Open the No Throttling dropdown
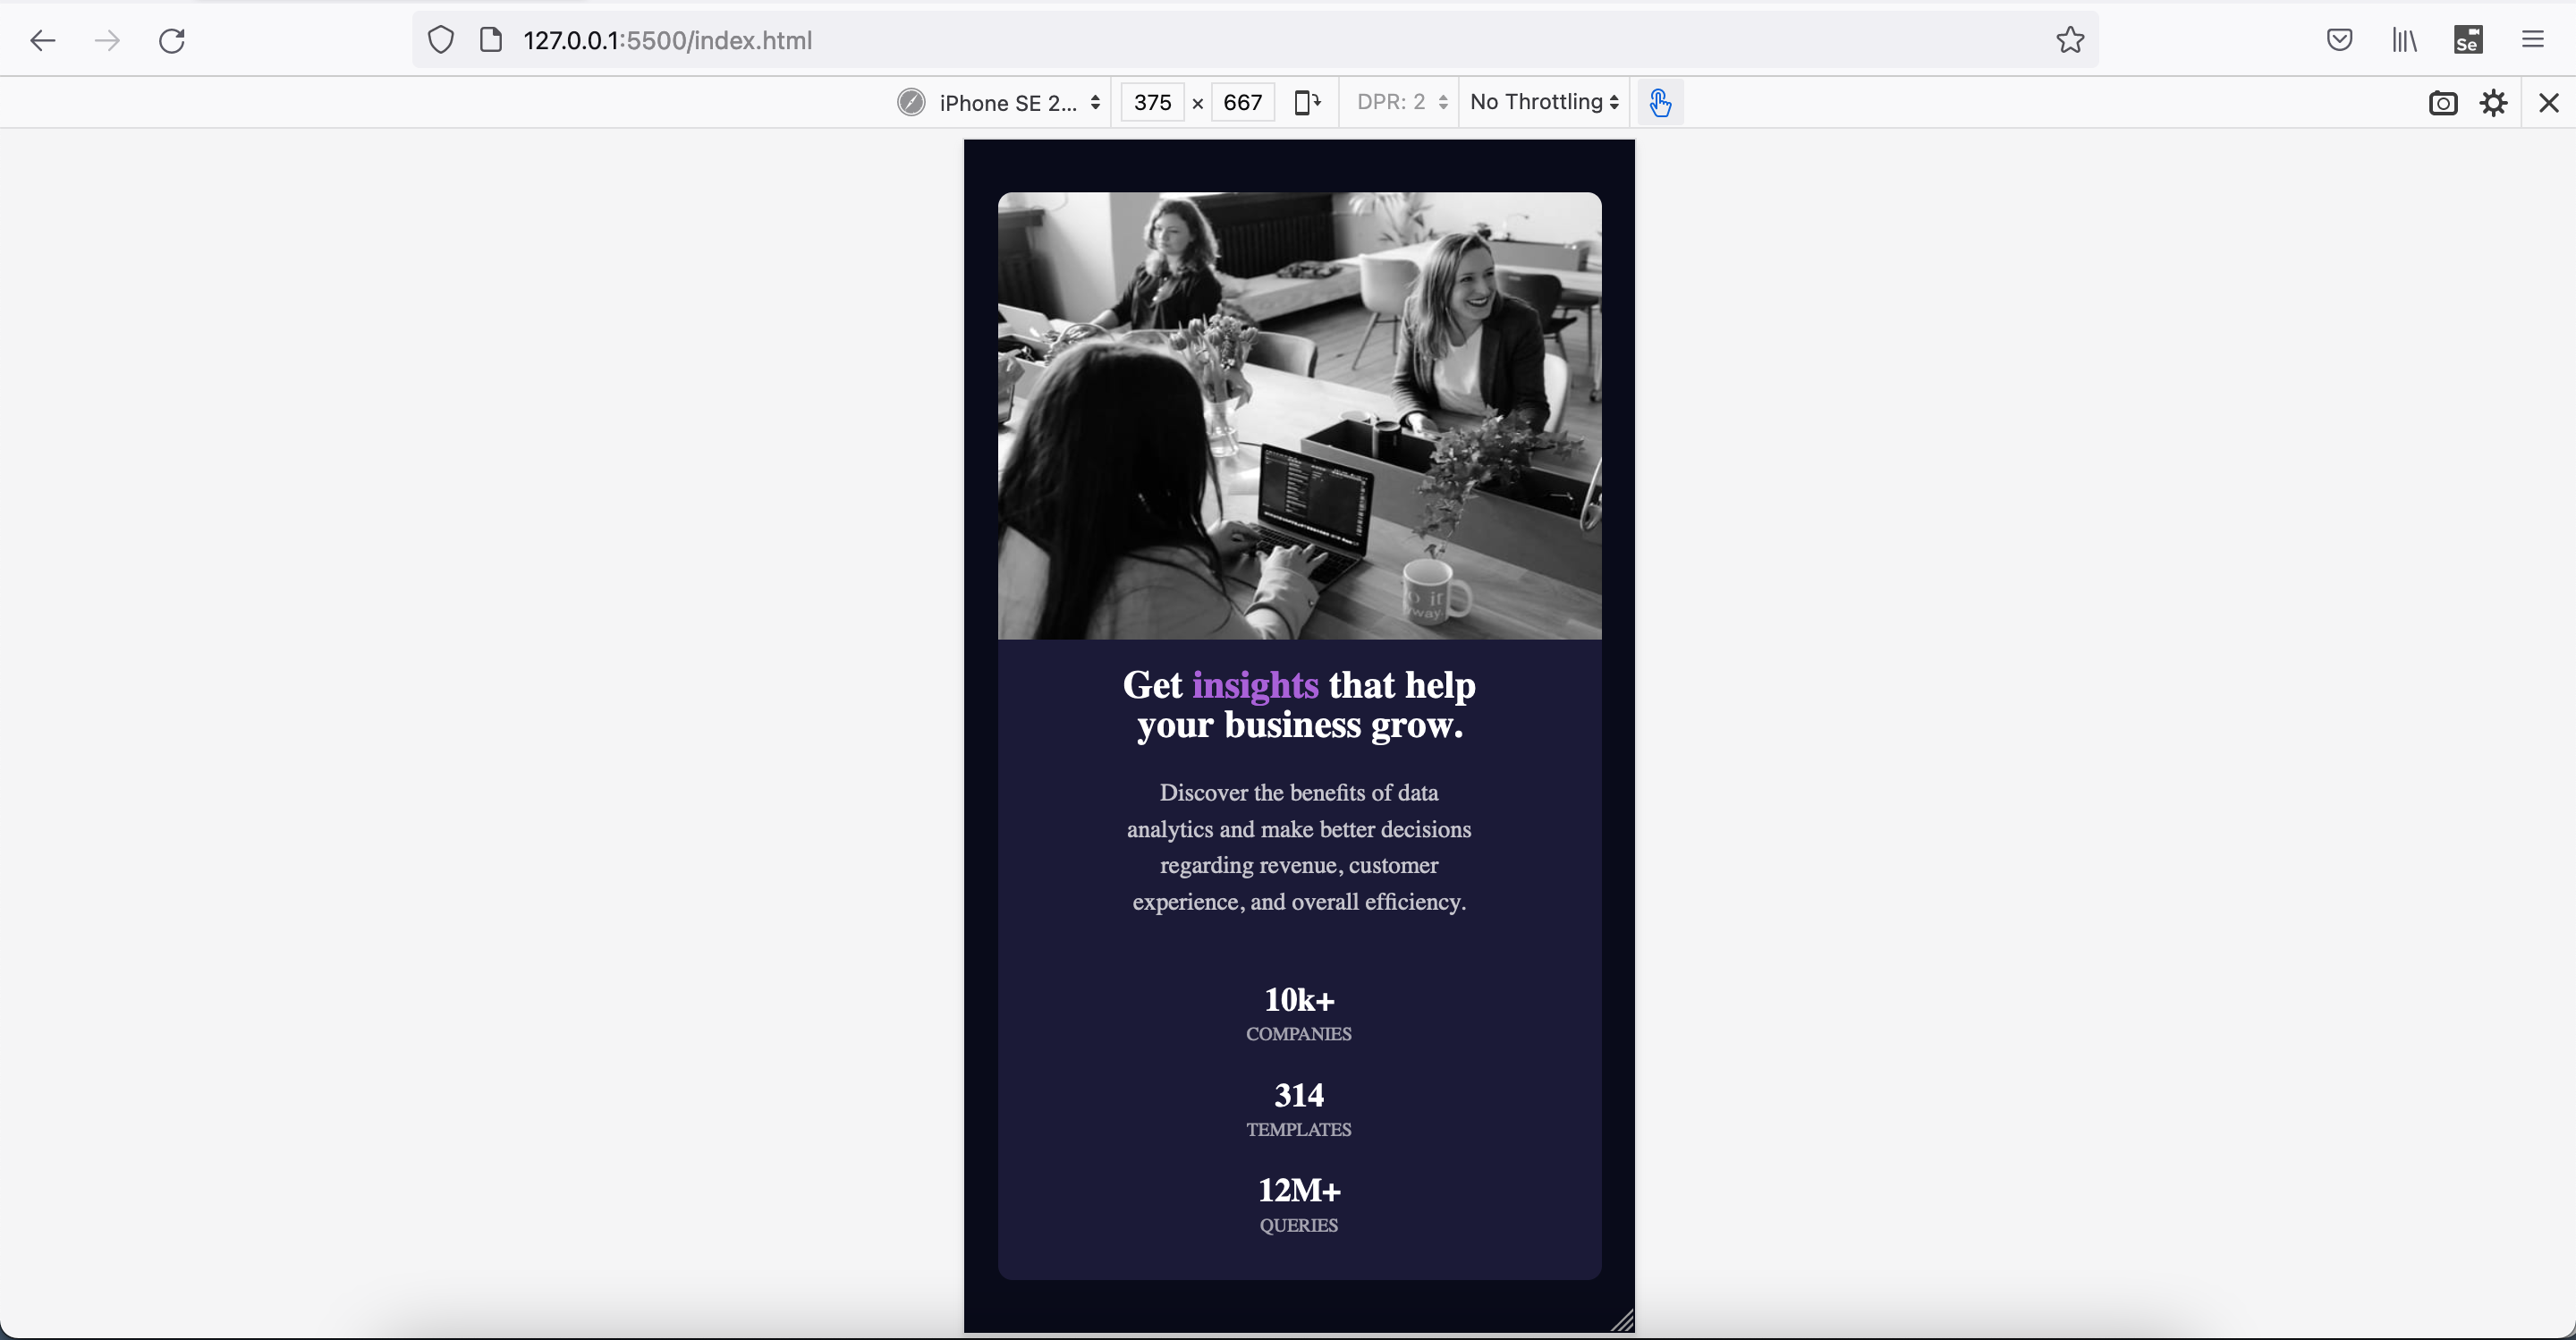This screenshot has width=2576, height=1340. [x=1545, y=102]
